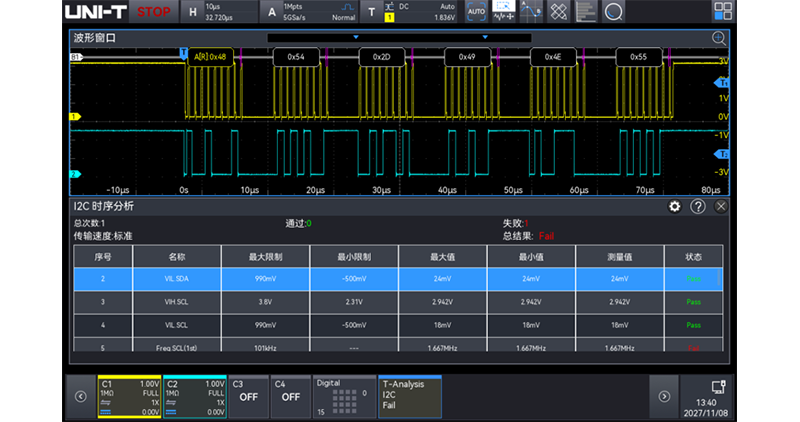800x422 pixels.
Task: Select the VIL SCL row in table
Action: click(396, 325)
